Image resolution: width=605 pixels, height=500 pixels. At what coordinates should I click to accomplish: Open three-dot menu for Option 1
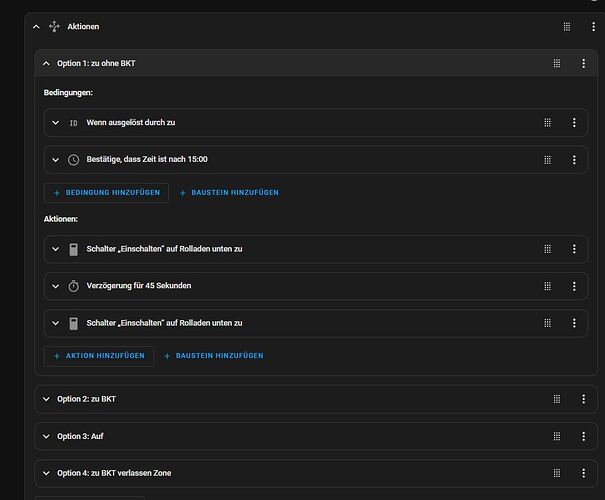point(583,63)
